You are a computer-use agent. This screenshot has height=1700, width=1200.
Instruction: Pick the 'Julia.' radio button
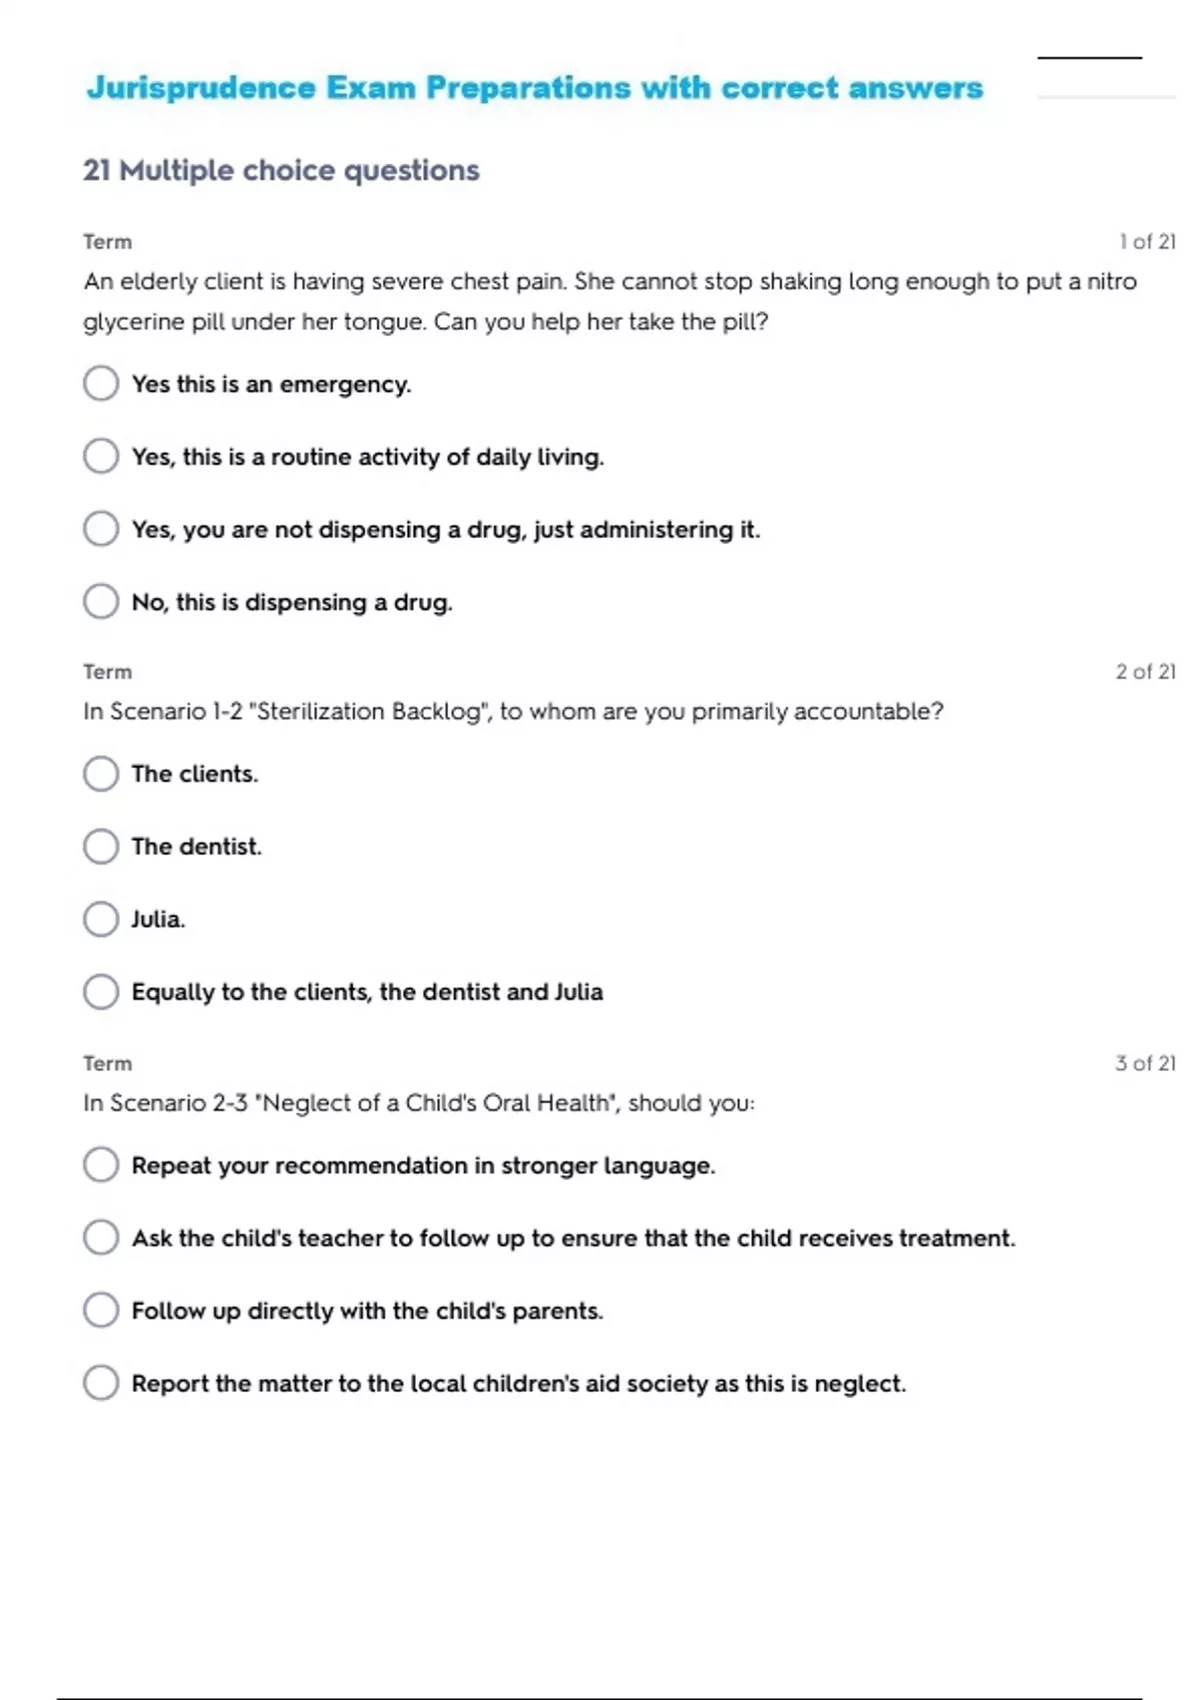101,919
